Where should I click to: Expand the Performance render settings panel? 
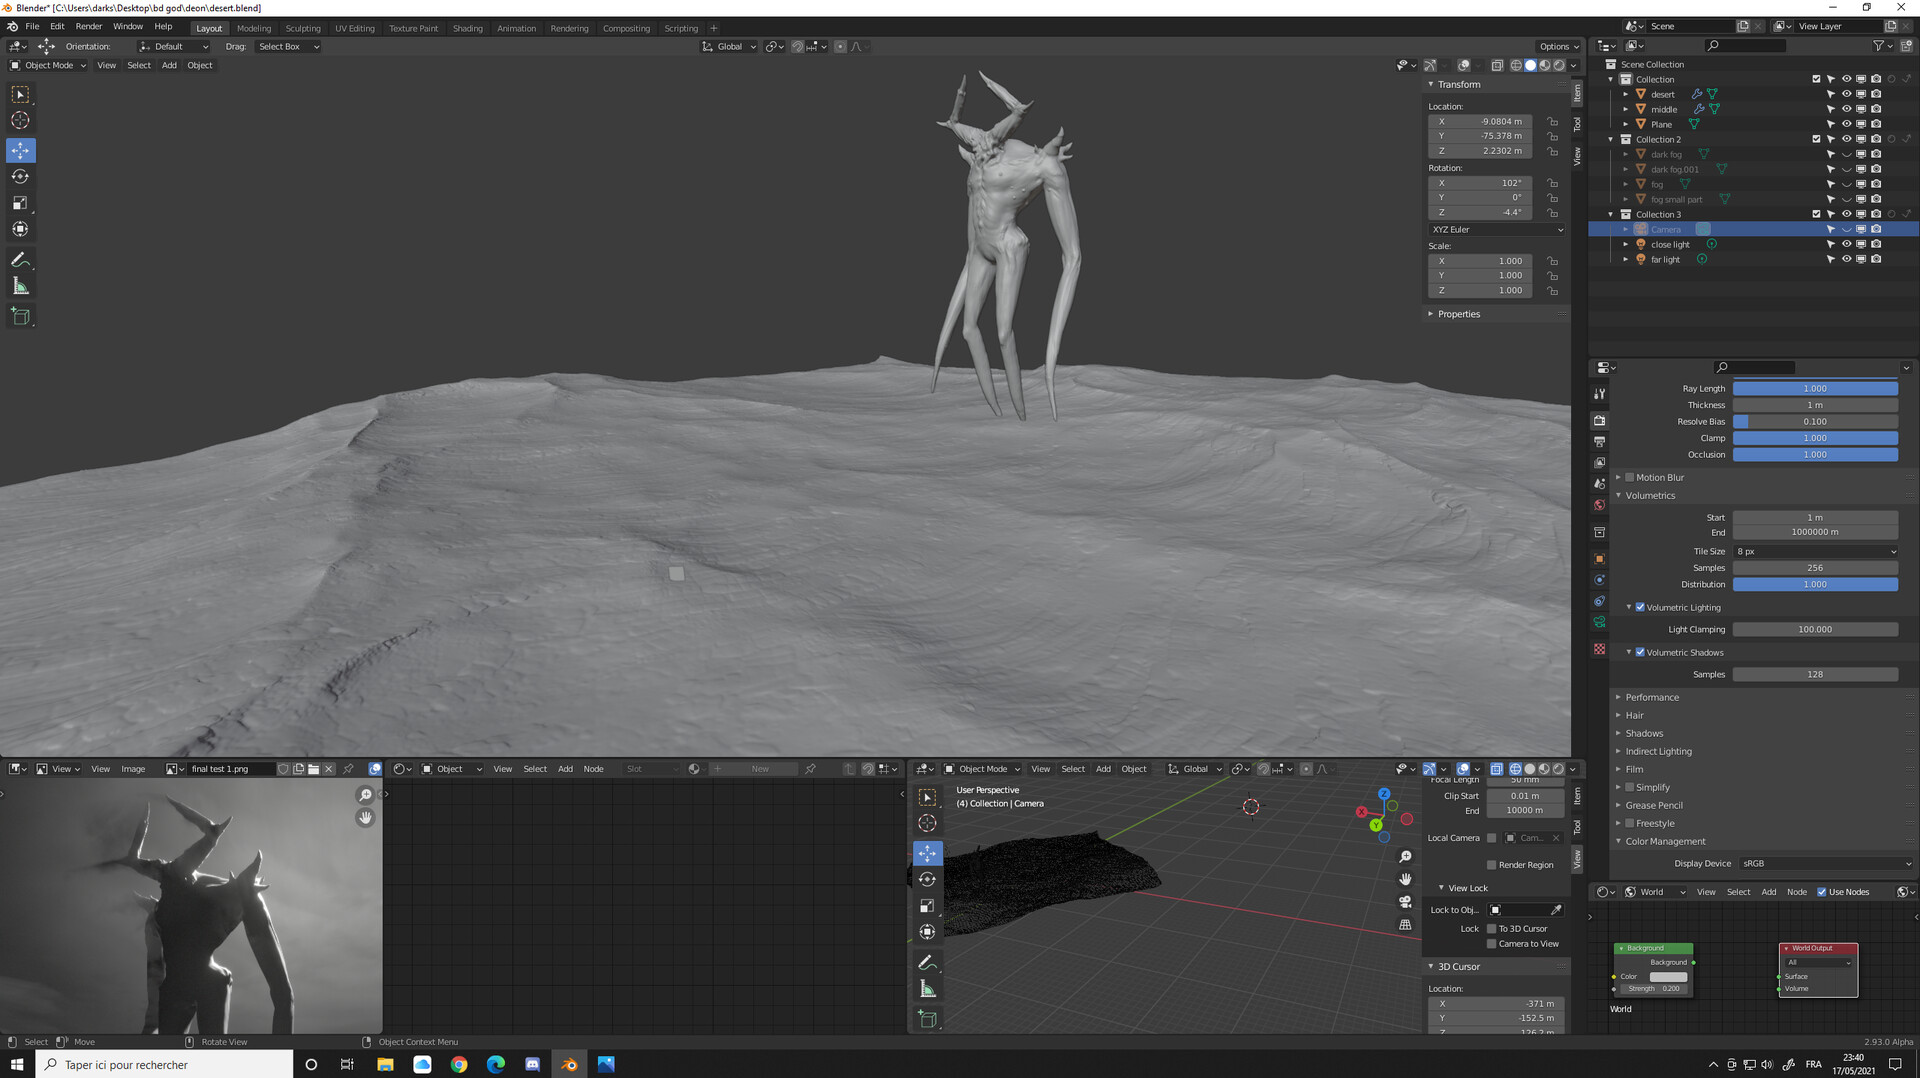[x=1652, y=697]
